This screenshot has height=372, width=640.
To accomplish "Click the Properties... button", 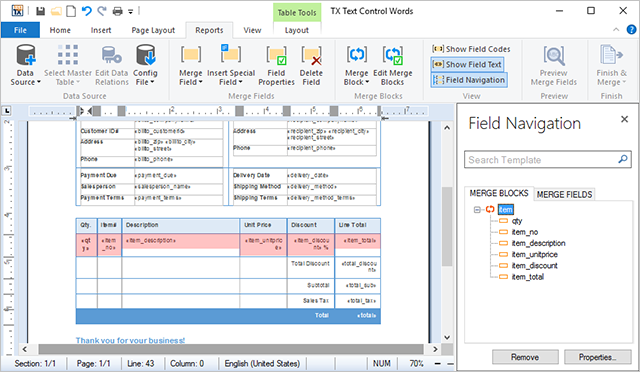I will (x=597, y=357).
